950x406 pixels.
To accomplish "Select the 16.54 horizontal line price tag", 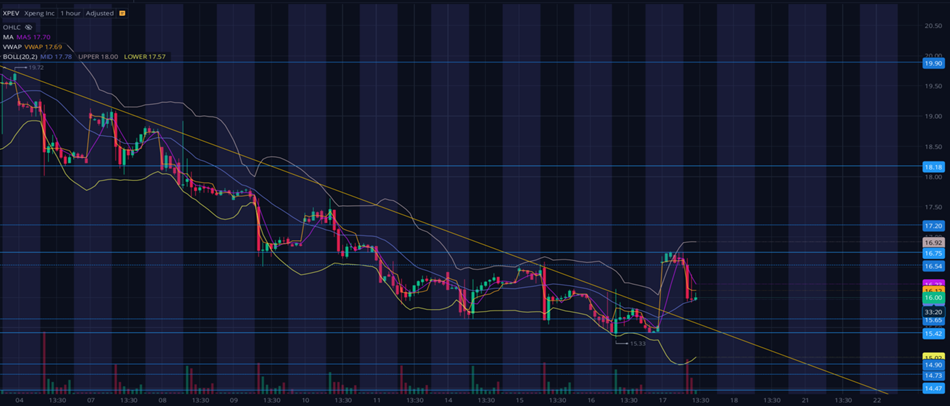I will [932, 266].
